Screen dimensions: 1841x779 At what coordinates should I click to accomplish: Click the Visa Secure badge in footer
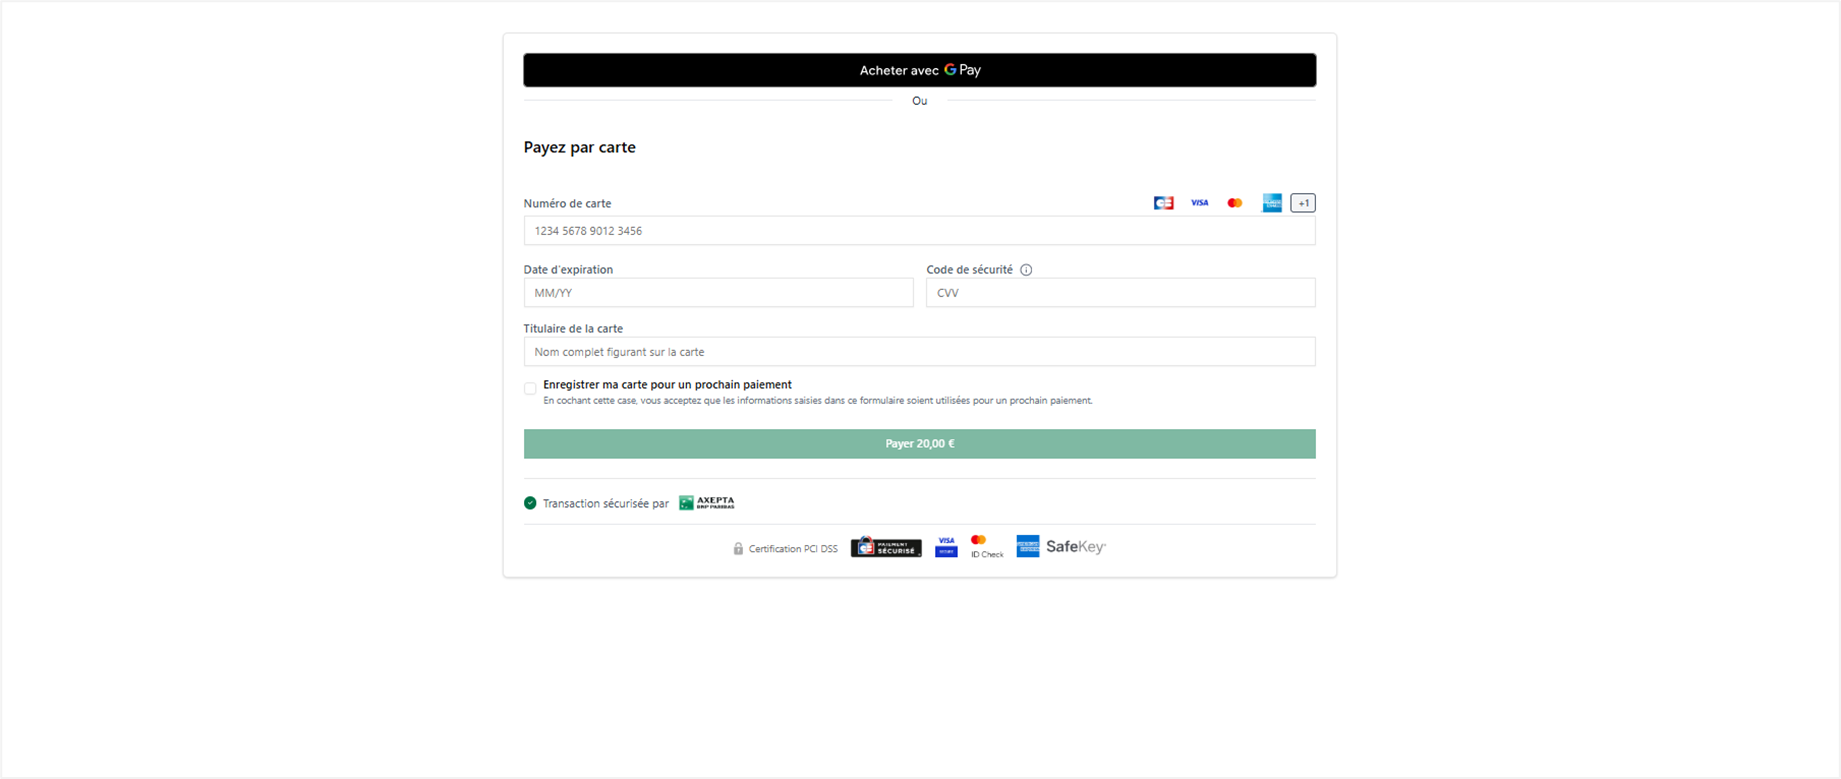click(x=946, y=546)
